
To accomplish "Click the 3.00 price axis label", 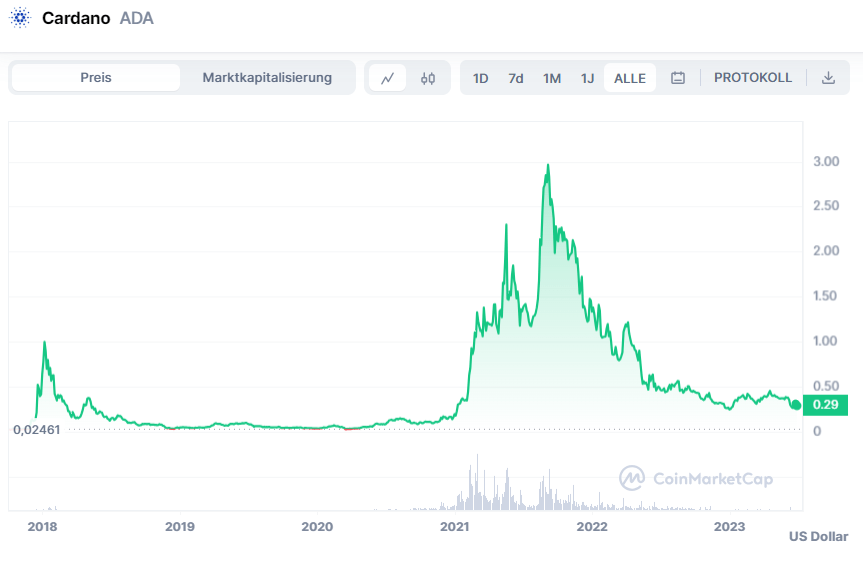I will 826,162.
